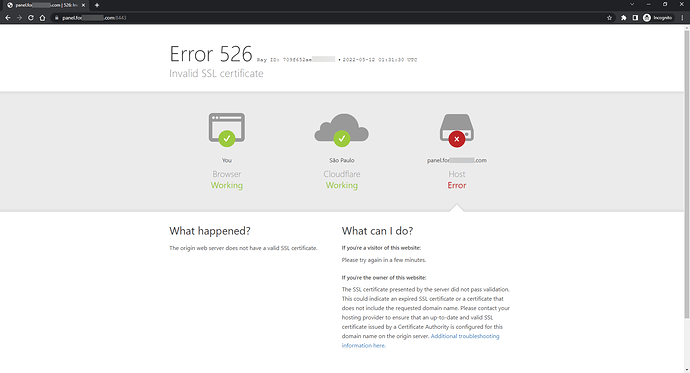Click the forward navigation arrow
690x373 pixels.
[19, 18]
